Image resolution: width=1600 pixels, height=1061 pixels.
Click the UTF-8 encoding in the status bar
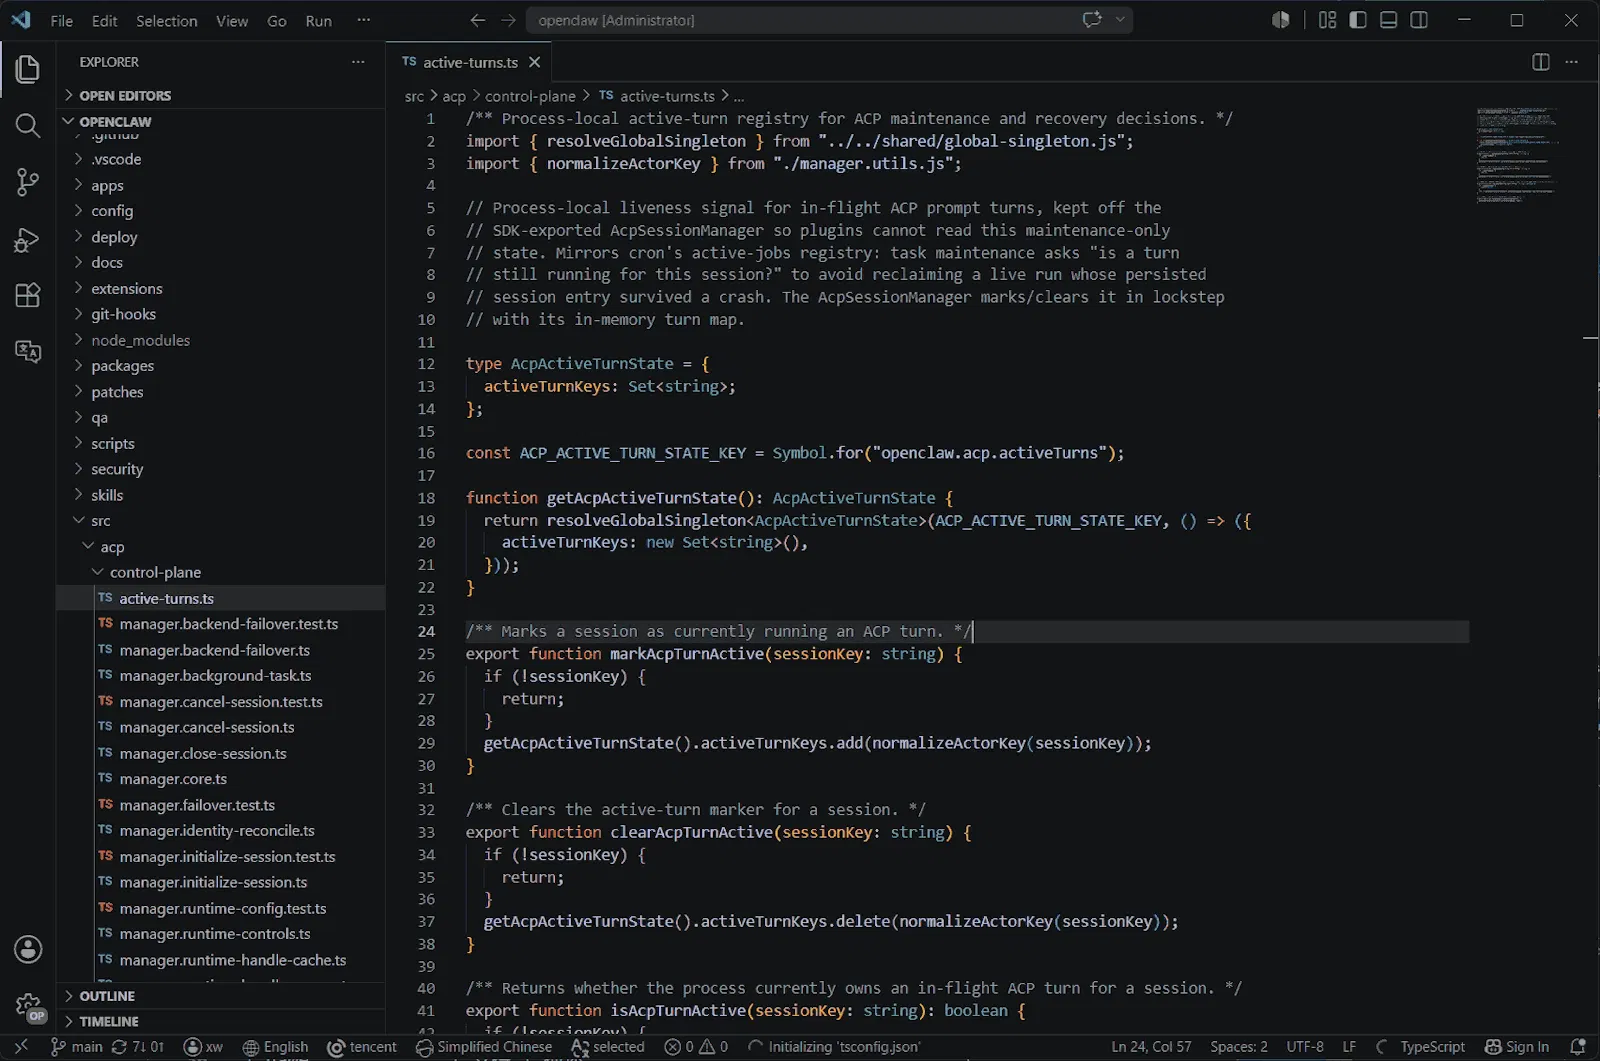coord(1305,1047)
